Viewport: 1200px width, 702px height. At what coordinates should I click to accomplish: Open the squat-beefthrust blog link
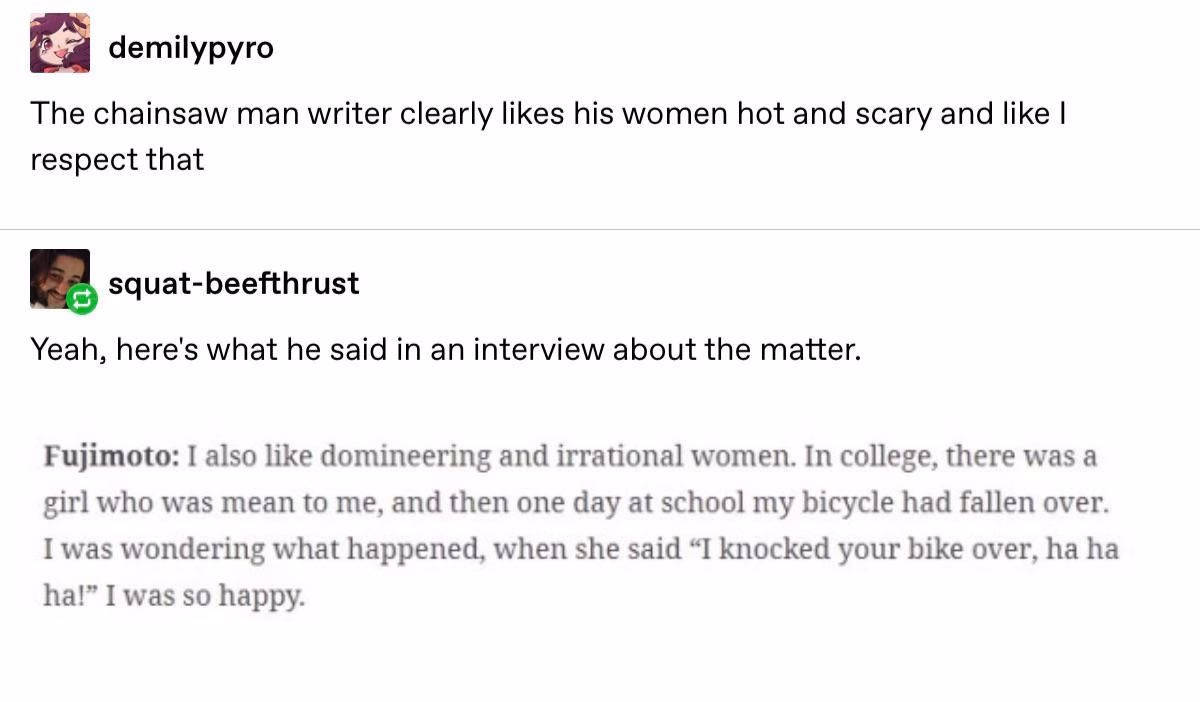pos(232,283)
